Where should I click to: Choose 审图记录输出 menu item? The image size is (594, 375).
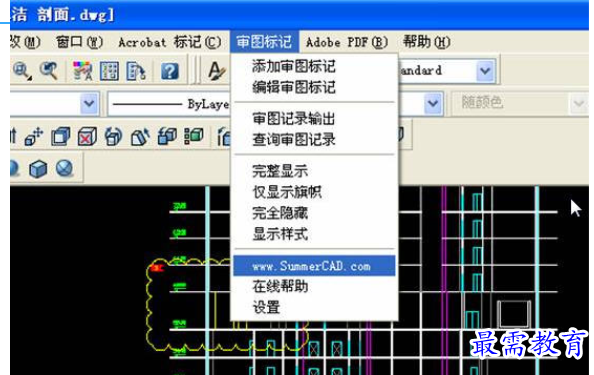294,119
